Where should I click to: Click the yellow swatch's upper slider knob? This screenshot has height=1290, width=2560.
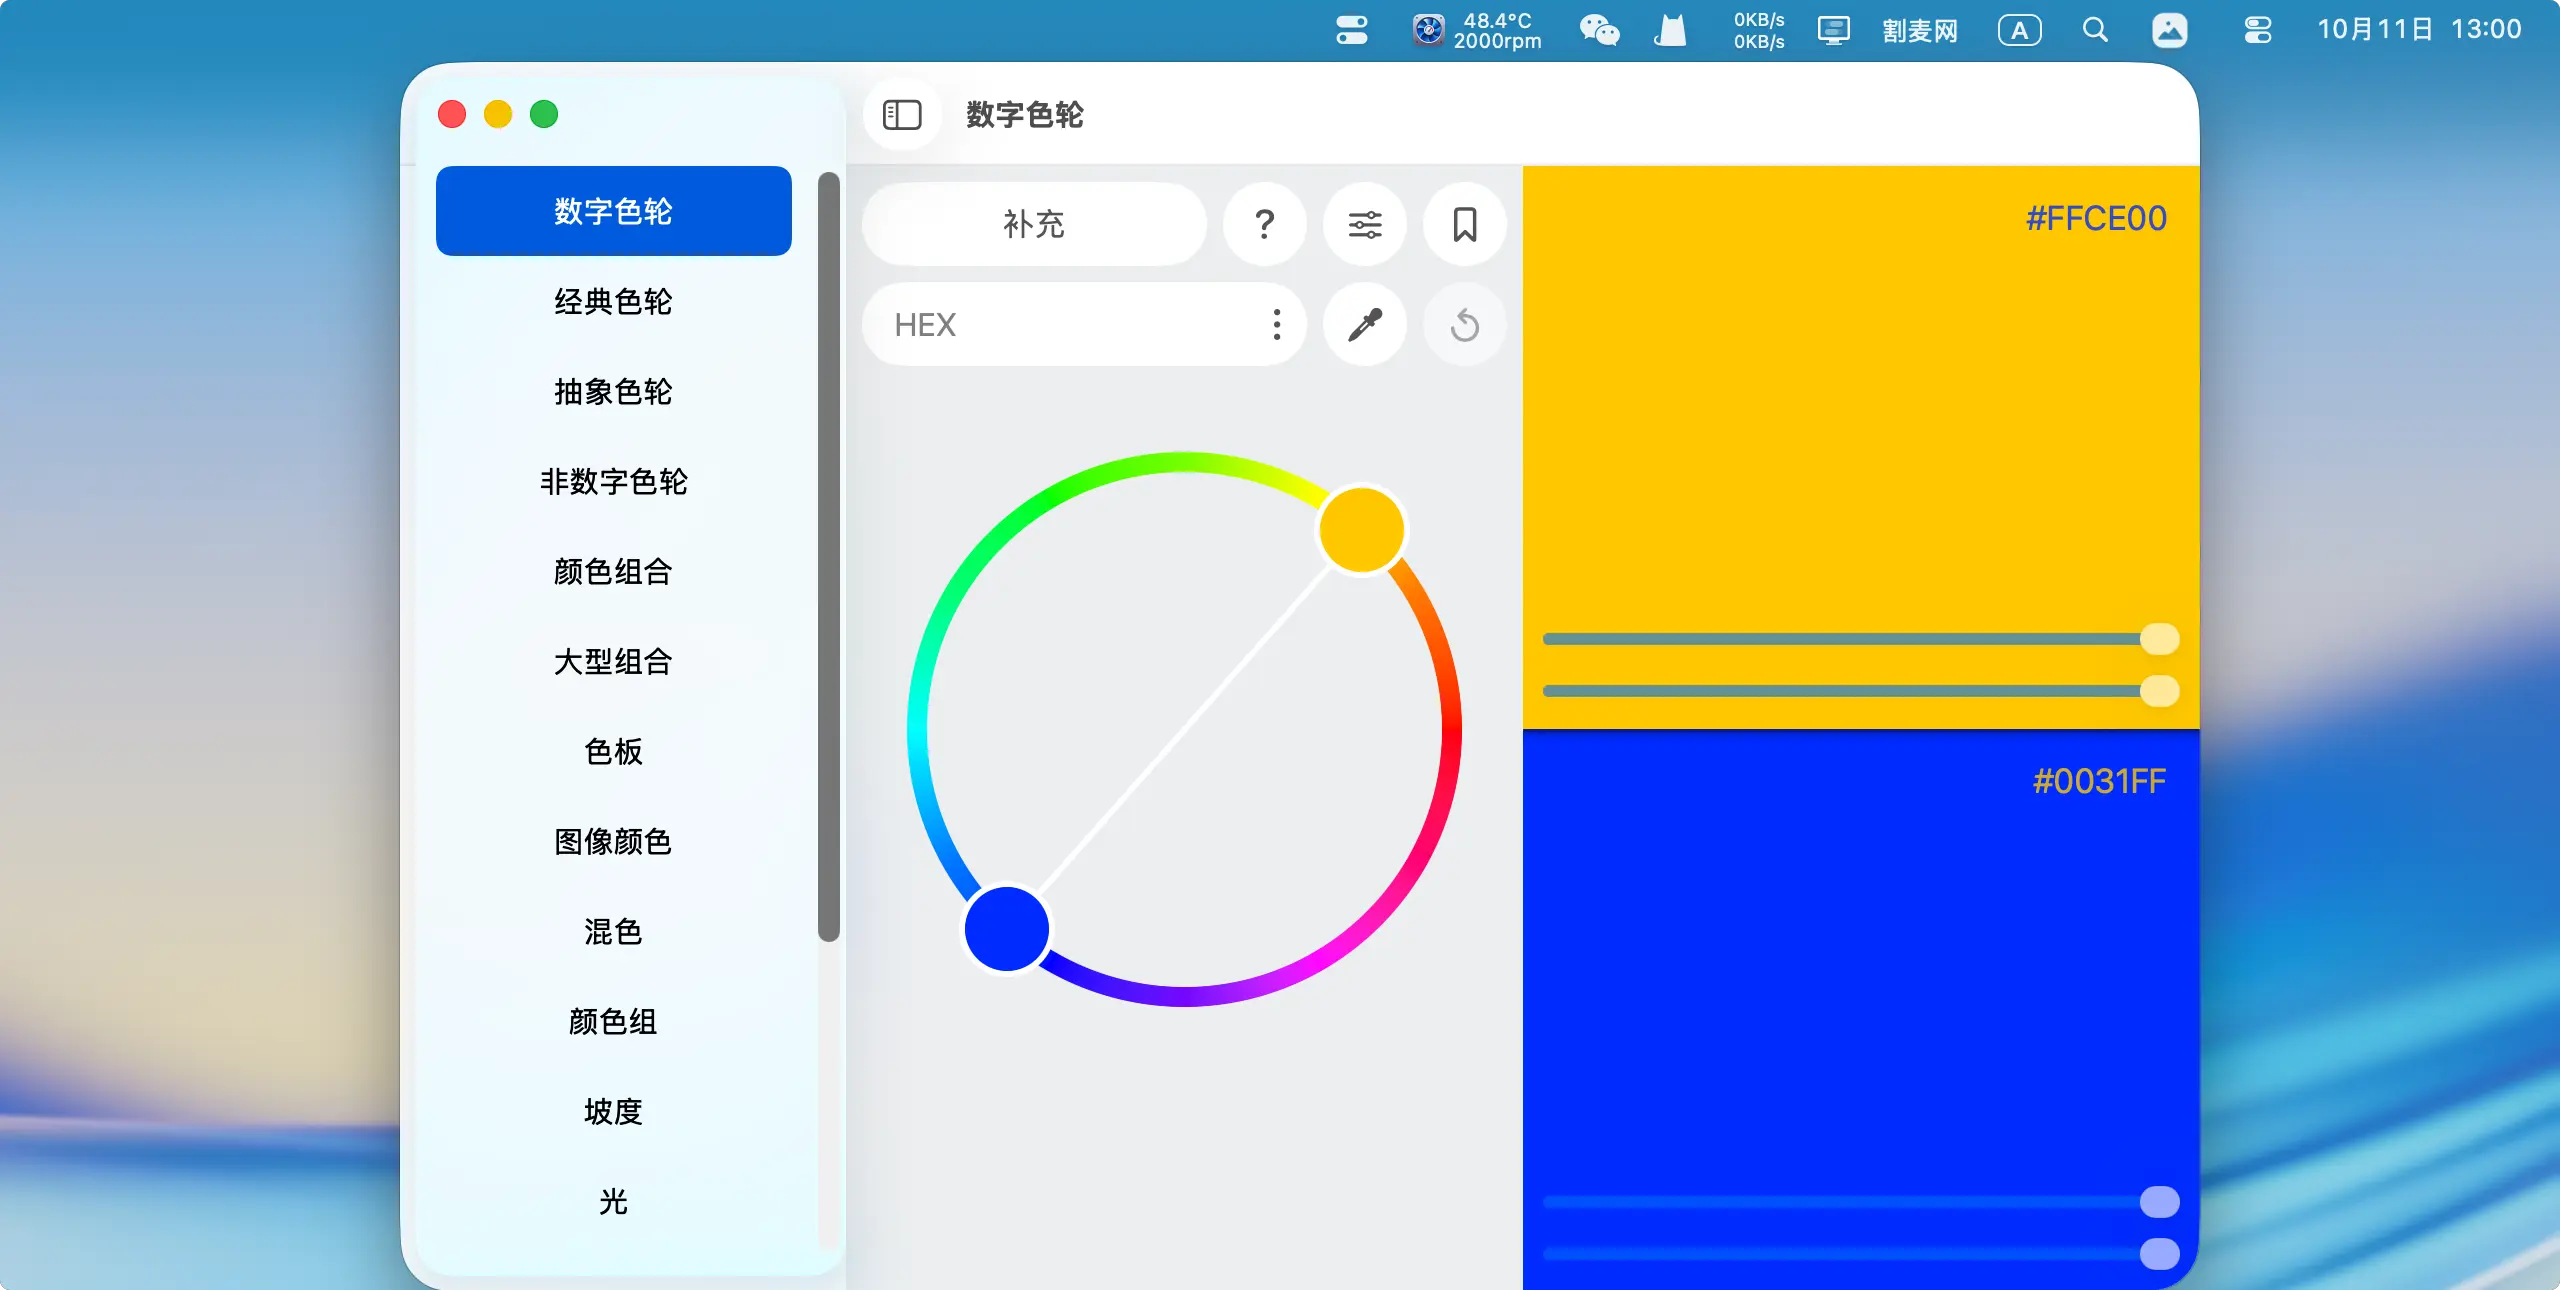click(2159, 639)
